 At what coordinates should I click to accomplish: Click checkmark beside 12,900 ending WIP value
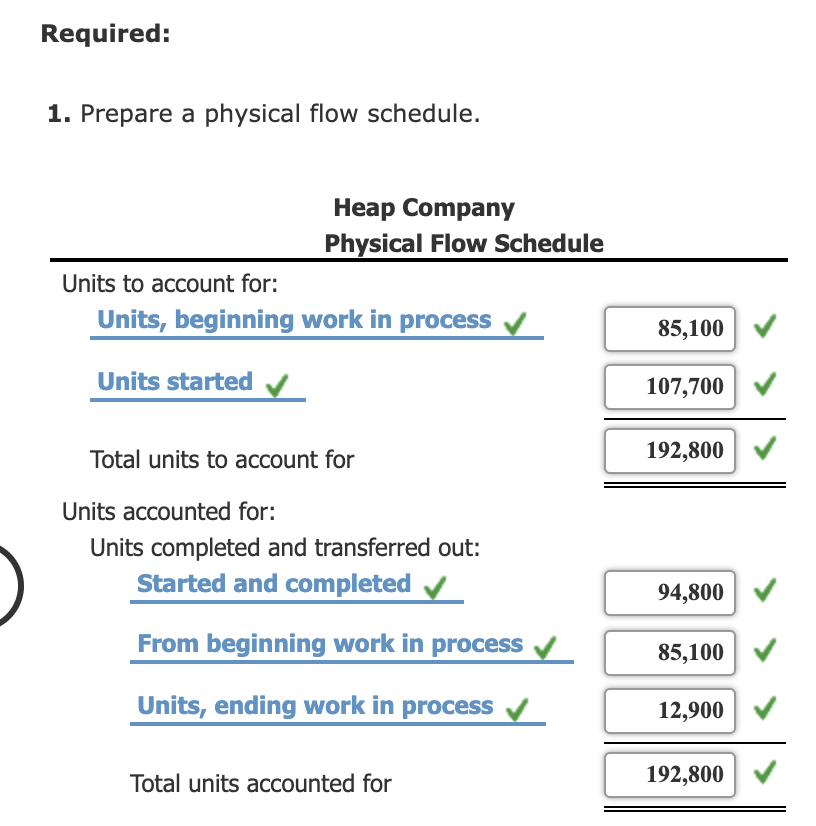click(764, 708)
